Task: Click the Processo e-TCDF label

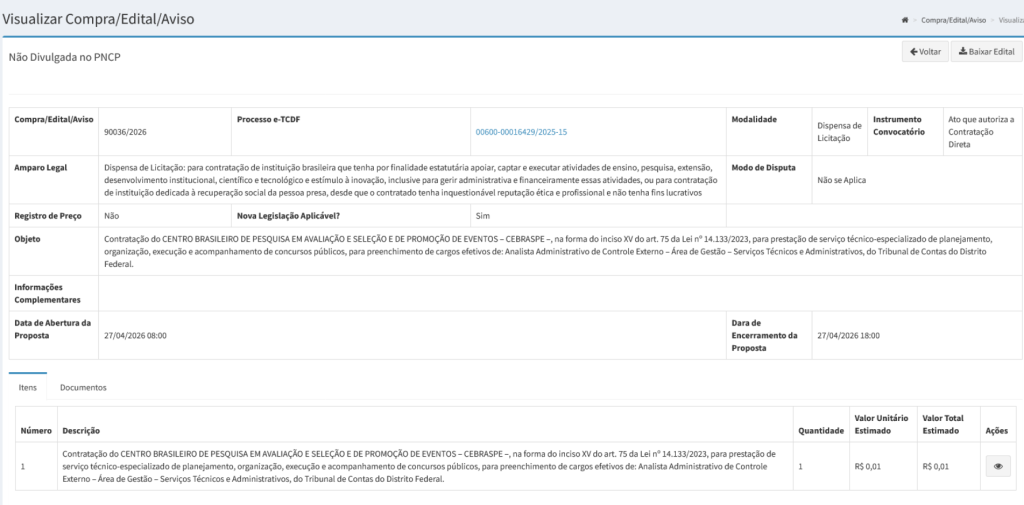Action: (268, 120)
